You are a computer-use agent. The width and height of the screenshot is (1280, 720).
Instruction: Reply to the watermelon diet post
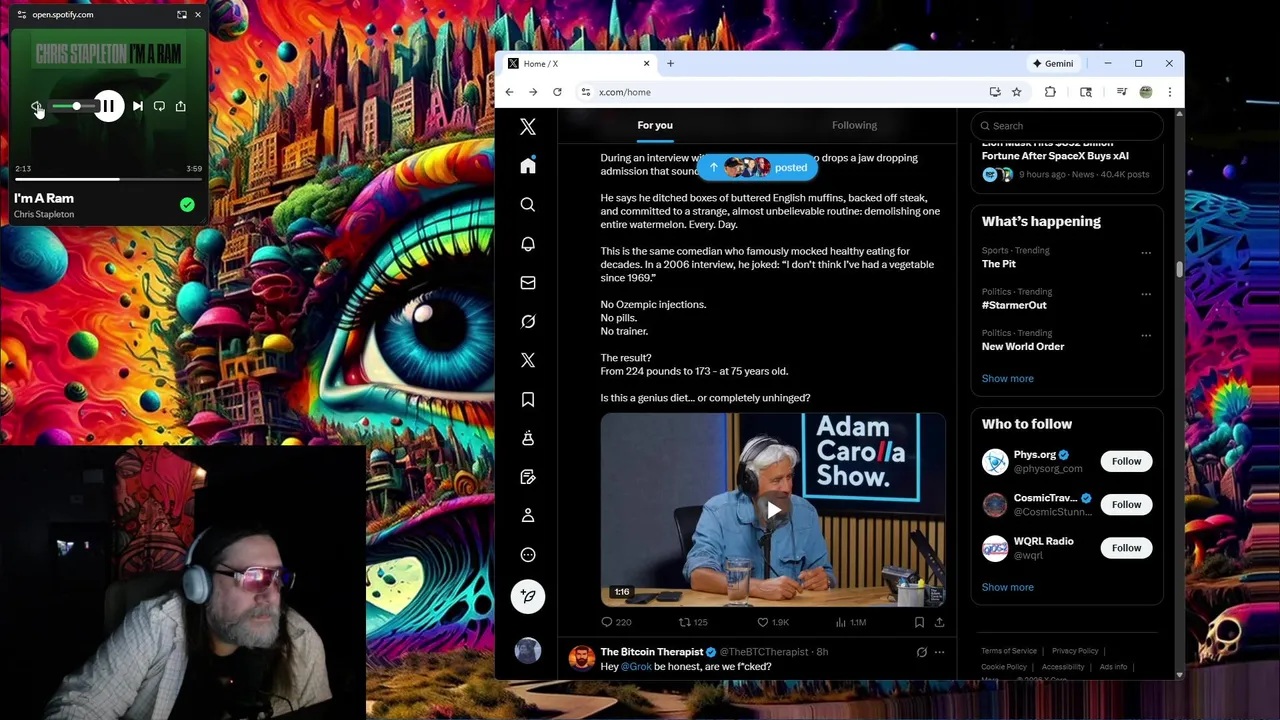(615, 622)
